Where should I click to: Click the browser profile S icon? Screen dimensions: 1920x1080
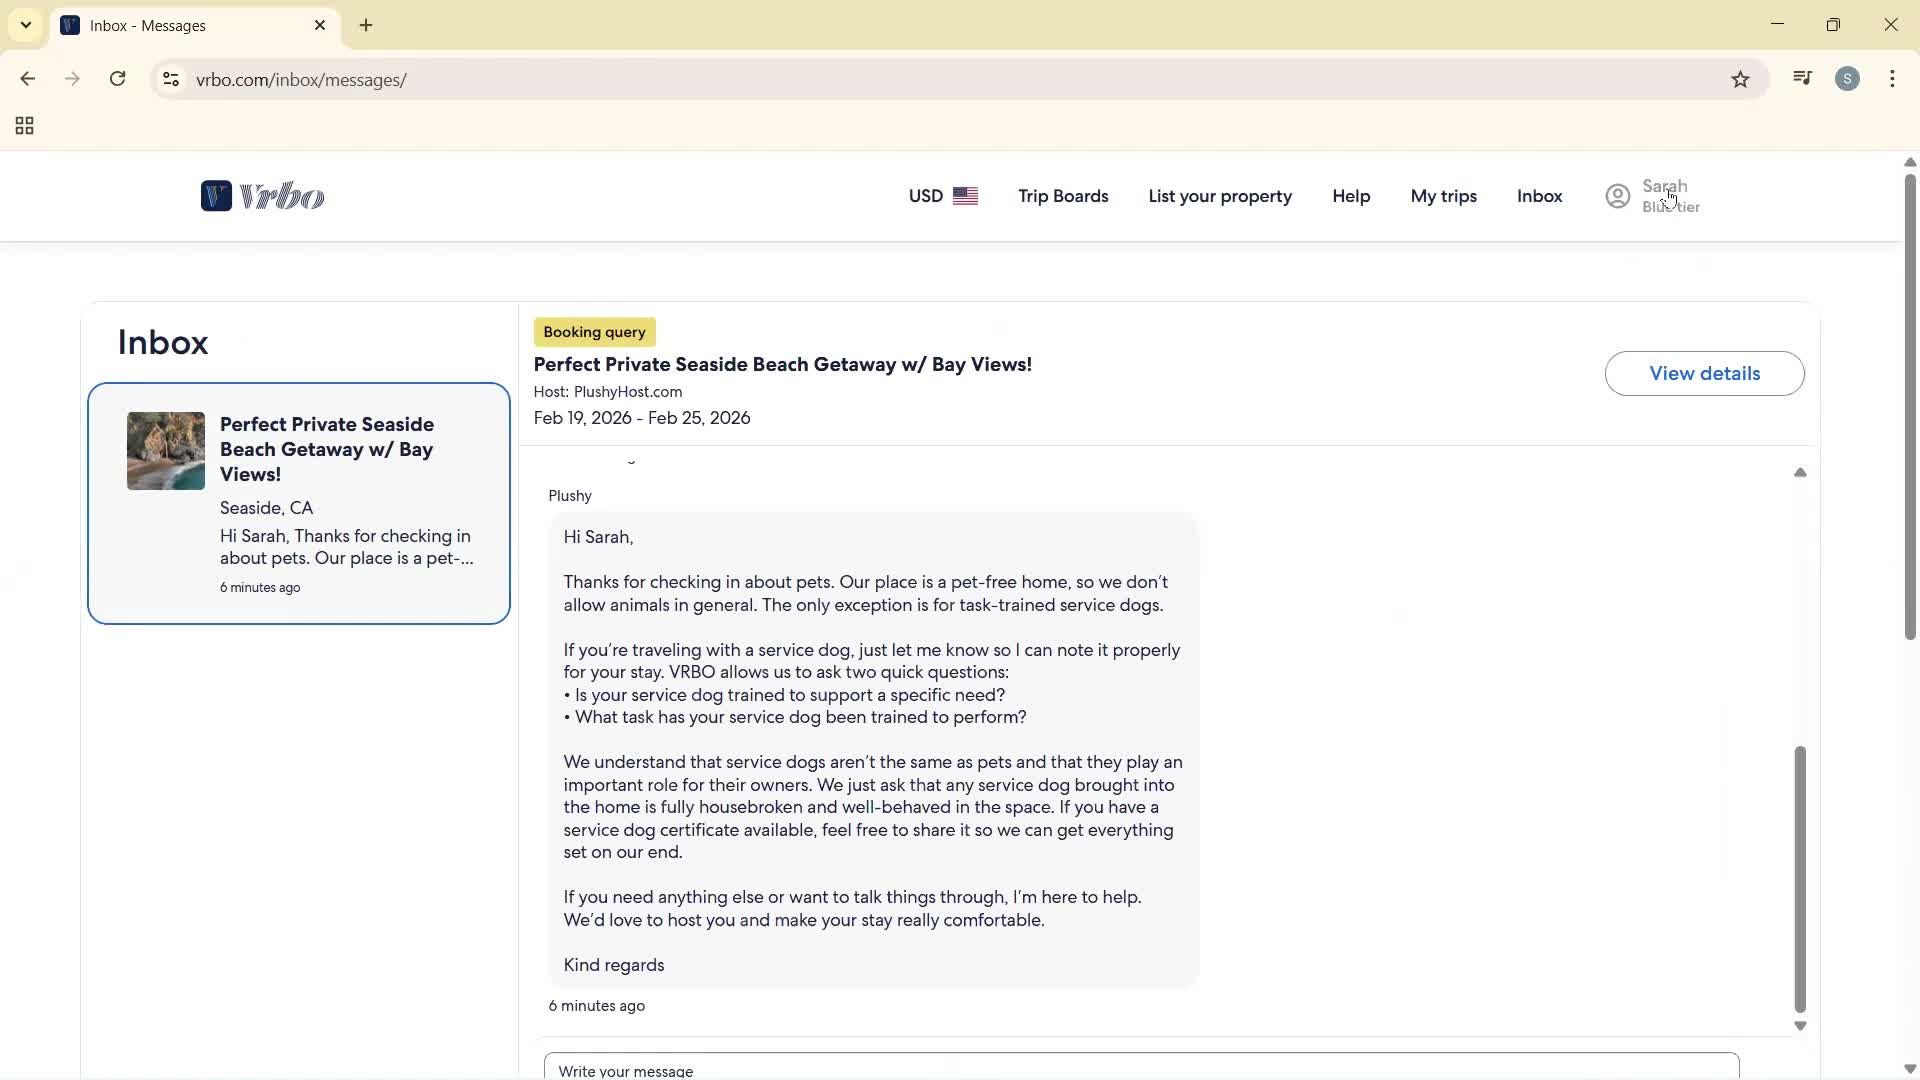(x=1848, y=79)
